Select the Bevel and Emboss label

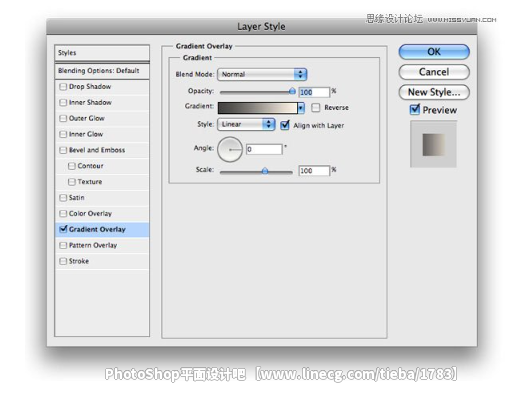tap(97, 150)
